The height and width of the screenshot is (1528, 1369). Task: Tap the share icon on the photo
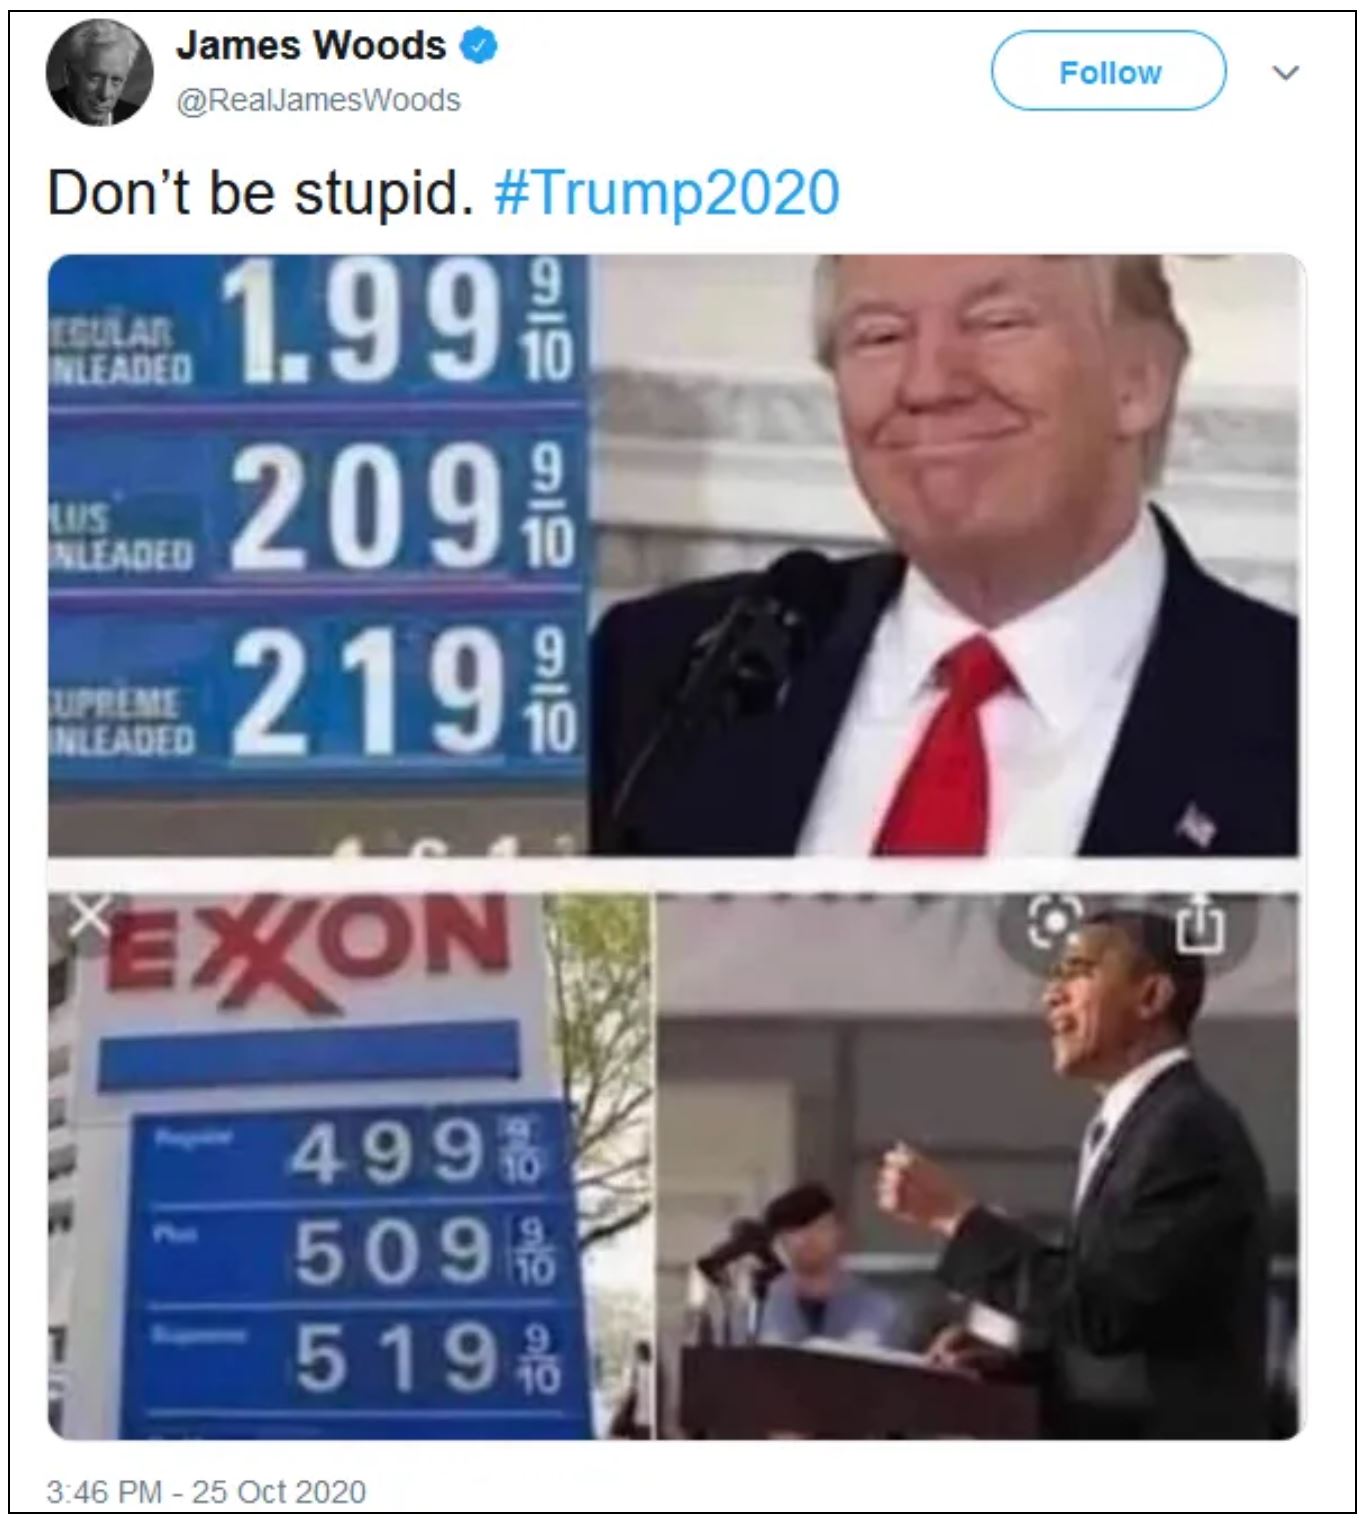1199,923
